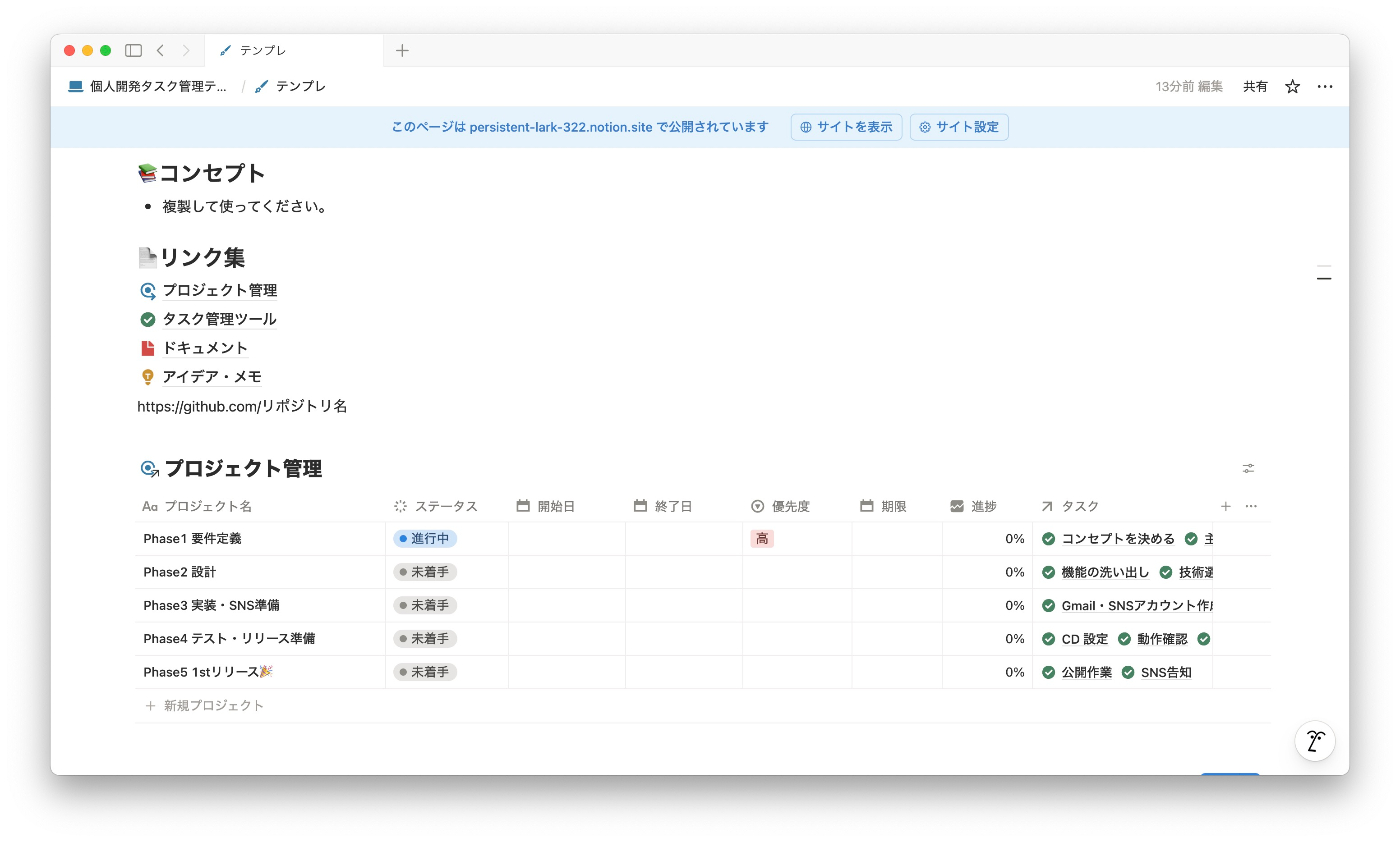Open 個人開発タスク管理テ... breadcrumb
Screen dimensions: 1400x842
pos(147,87)
